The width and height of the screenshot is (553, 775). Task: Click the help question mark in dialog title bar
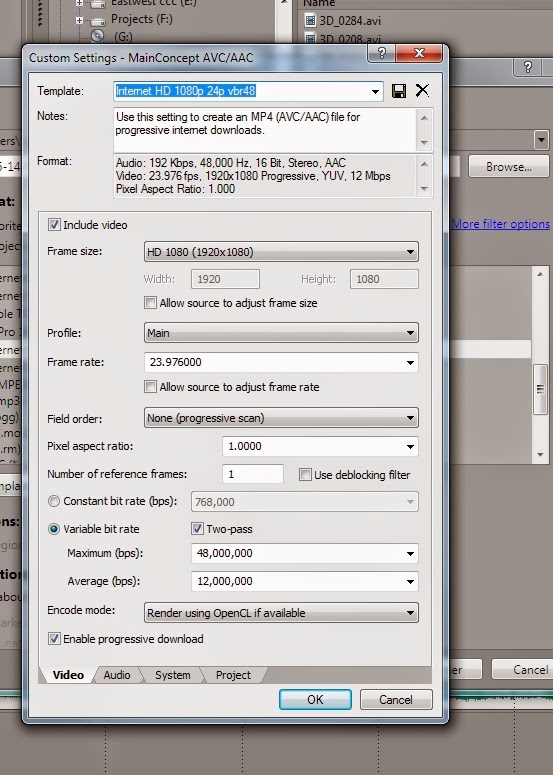pyautogui.click(x=382, y=53)
